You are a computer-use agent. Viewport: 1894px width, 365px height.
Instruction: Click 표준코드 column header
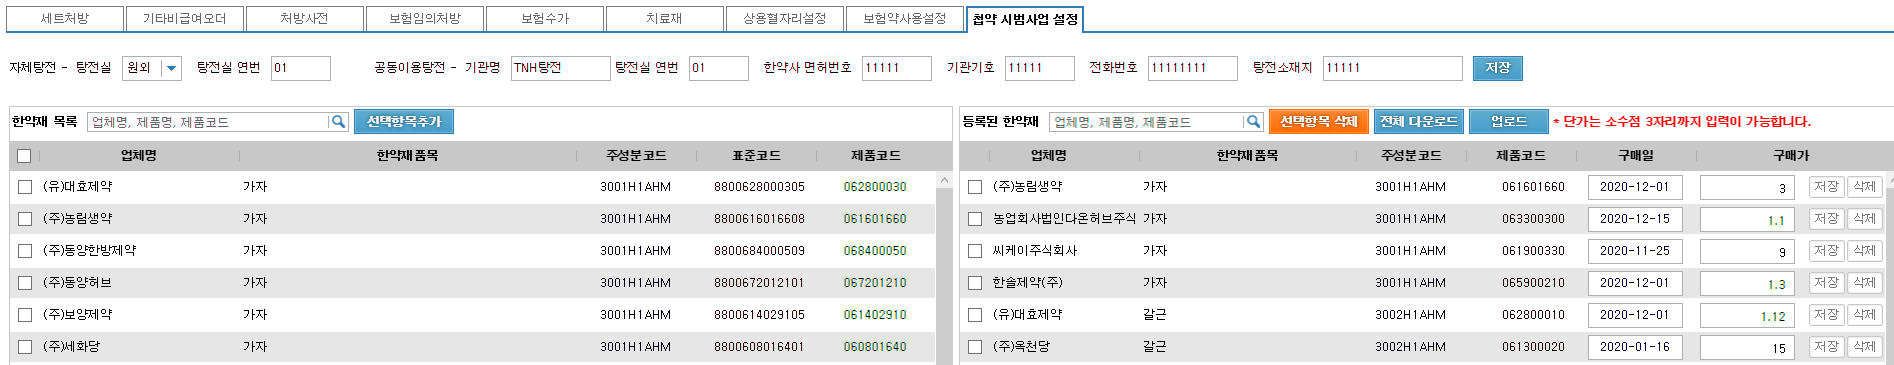pyautogui.click(x=756, y=156)
